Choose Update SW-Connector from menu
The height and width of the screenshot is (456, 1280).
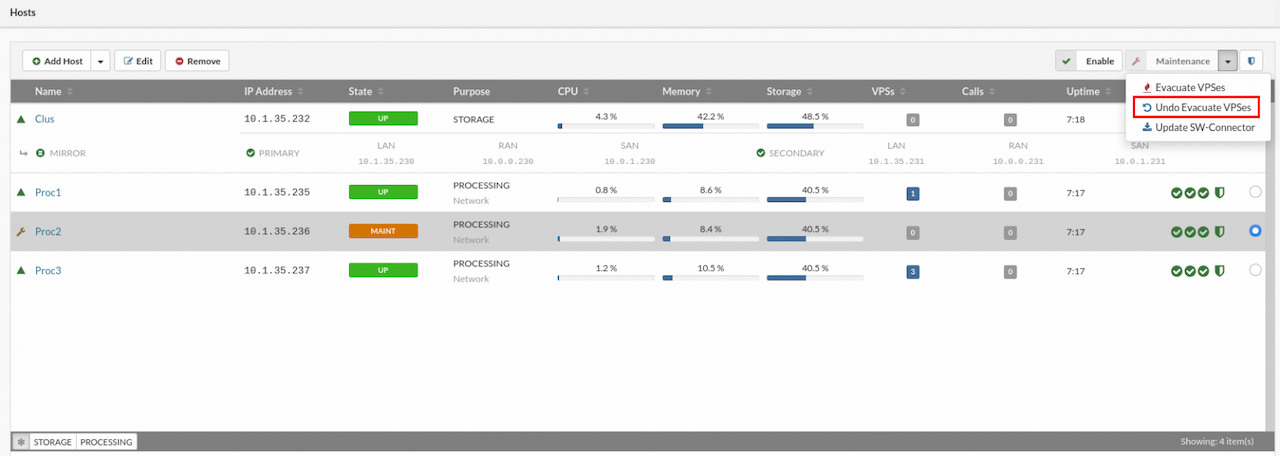pos(1197,127)
